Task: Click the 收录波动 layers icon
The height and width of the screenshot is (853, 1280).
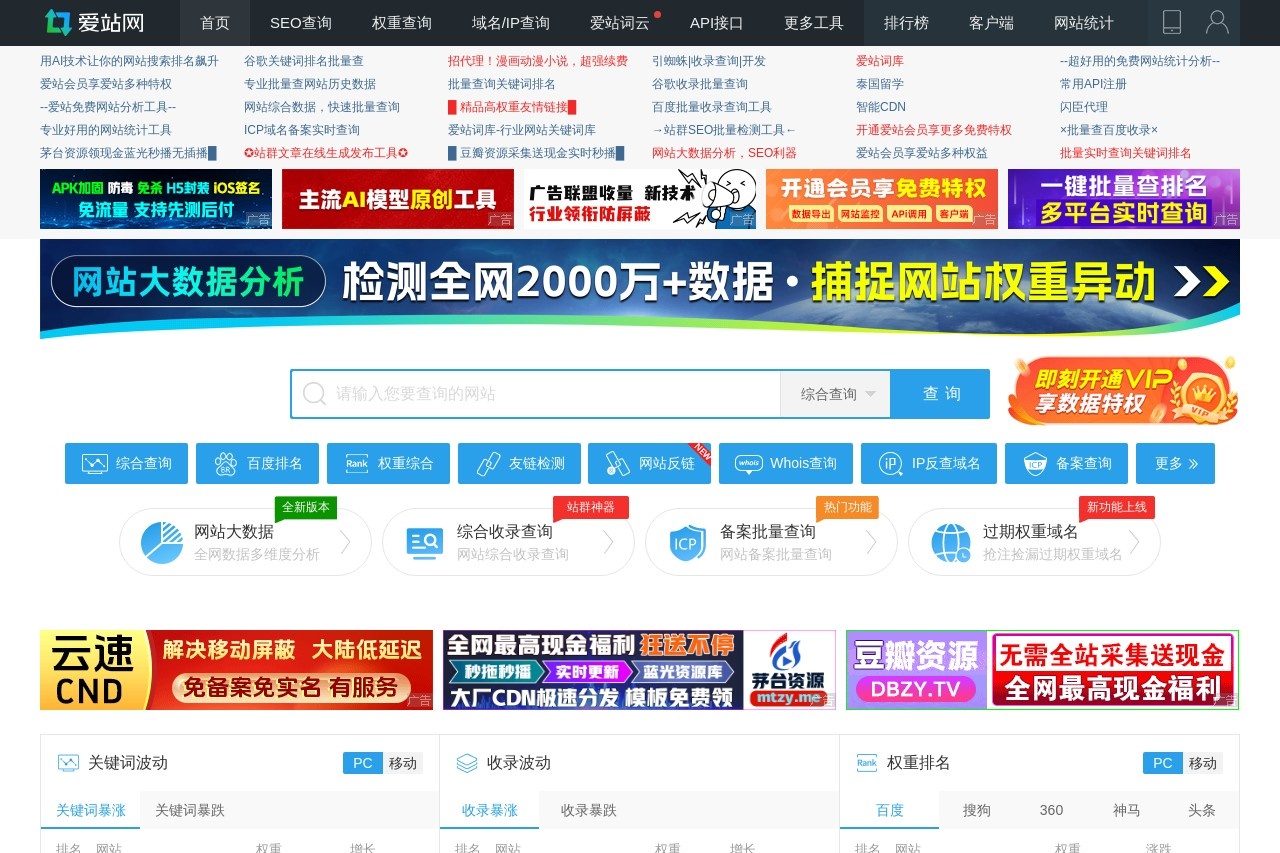Action: (467, 763)
